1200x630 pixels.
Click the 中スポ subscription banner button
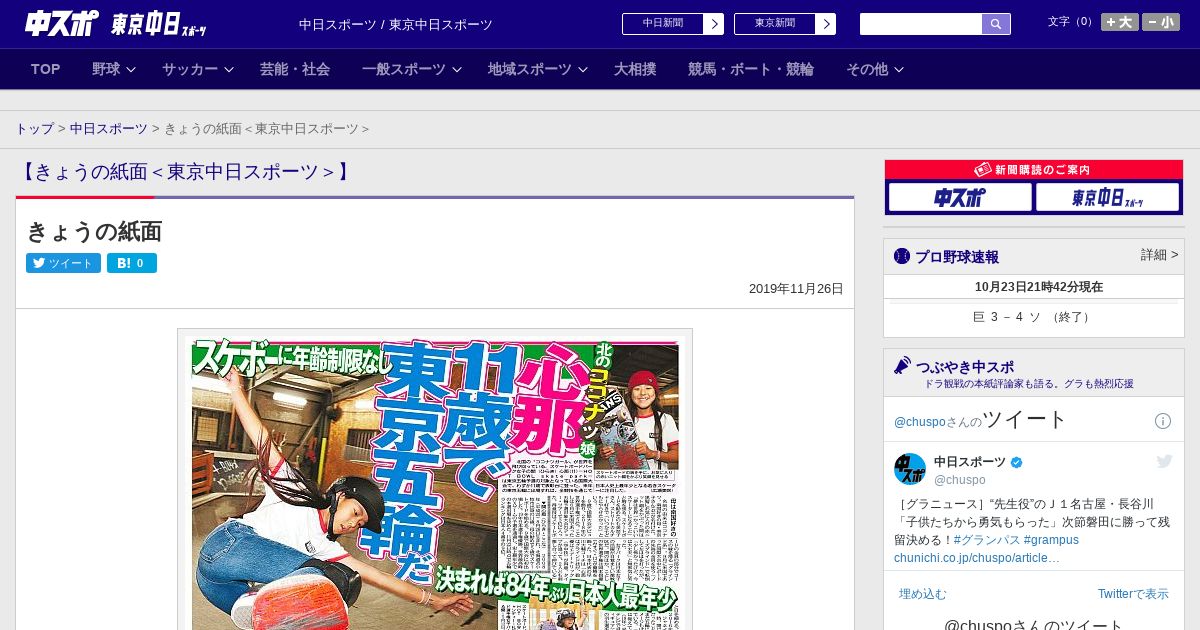(x=960, y=197)
